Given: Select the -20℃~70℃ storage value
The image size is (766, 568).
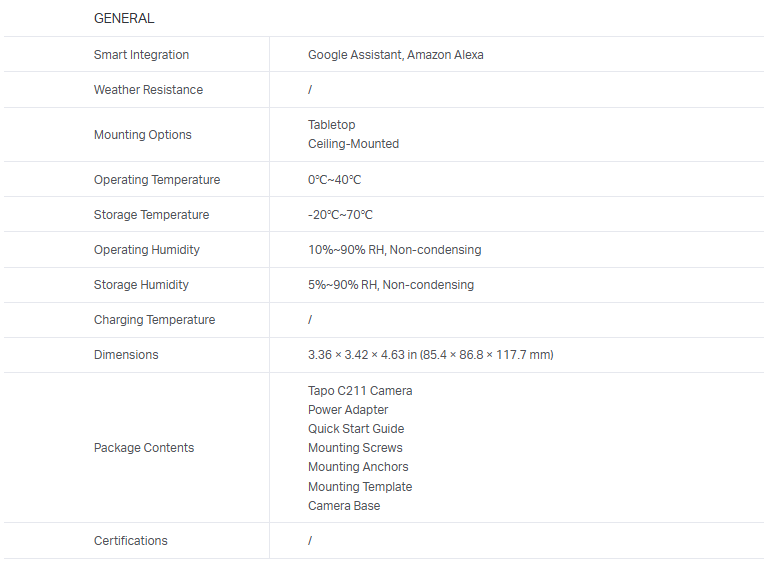Looking at the screenshot, I should point(340,215).
